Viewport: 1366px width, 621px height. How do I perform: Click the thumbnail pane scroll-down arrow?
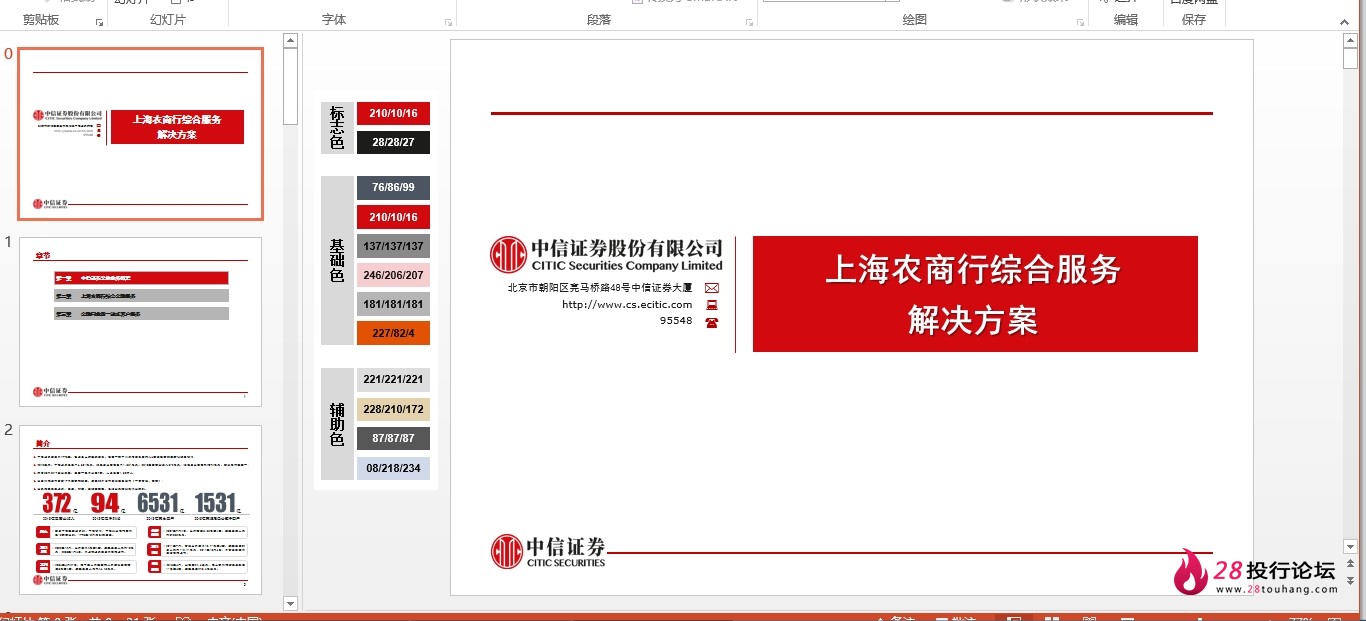[291, 603]
